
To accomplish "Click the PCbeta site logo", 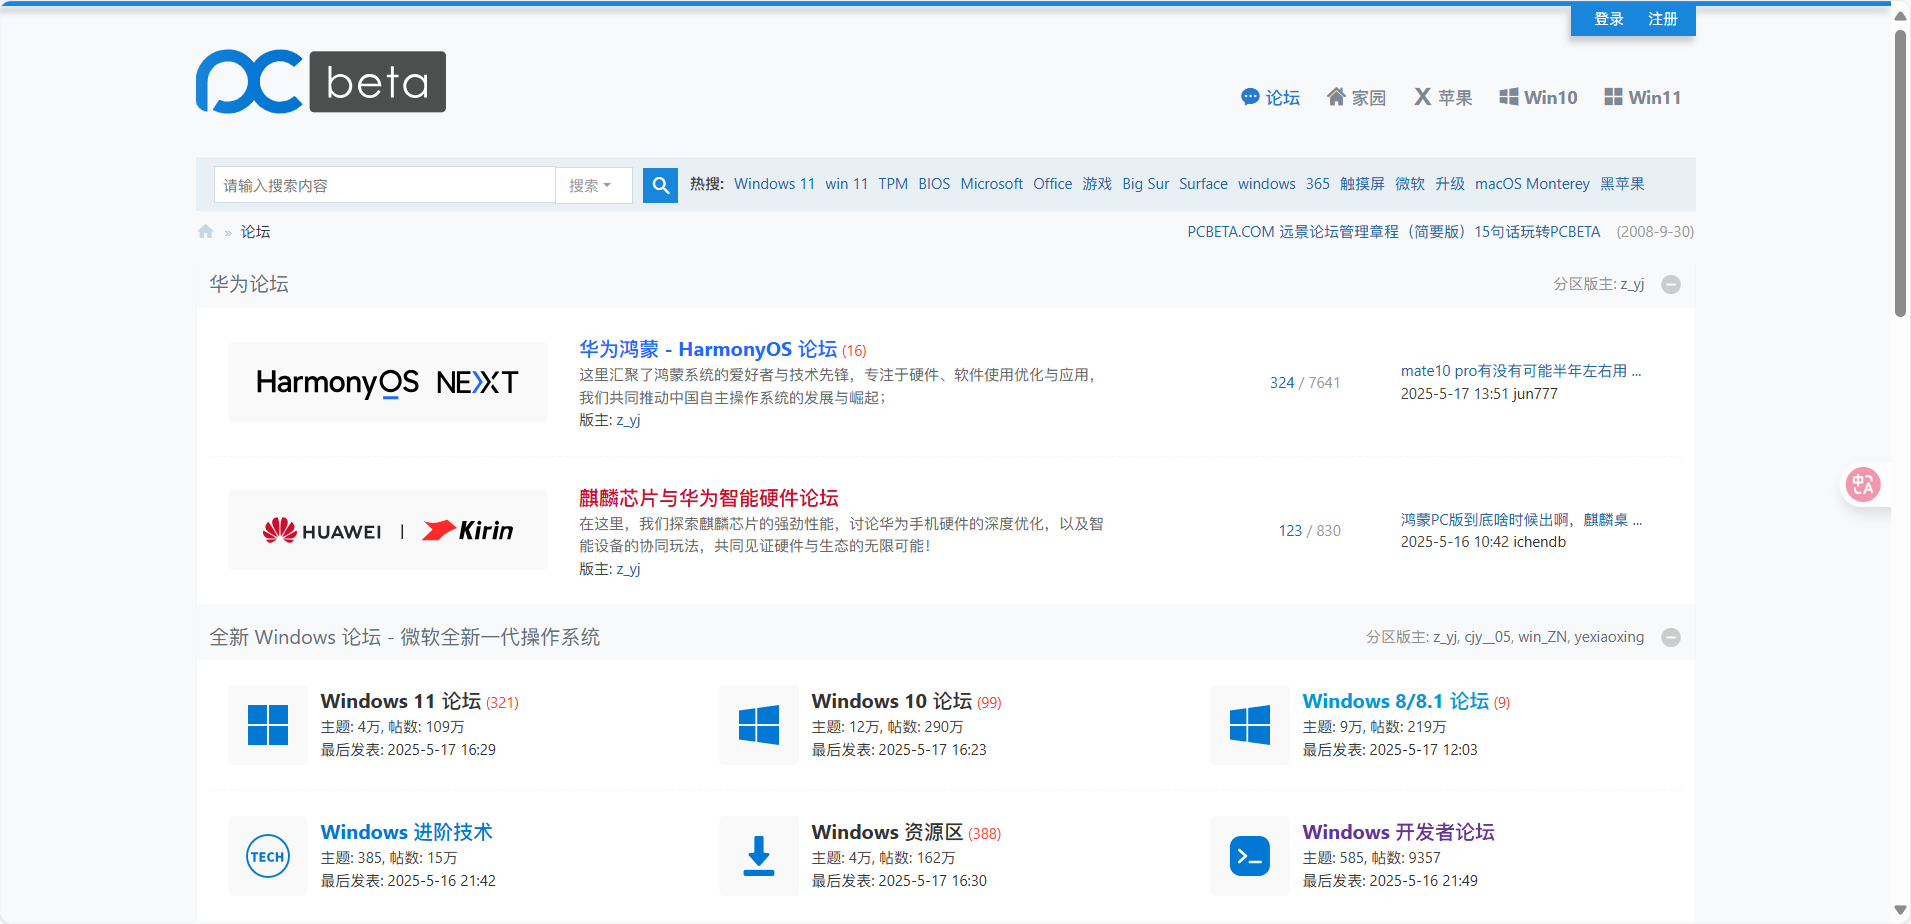I will click(x=321, y=81).
